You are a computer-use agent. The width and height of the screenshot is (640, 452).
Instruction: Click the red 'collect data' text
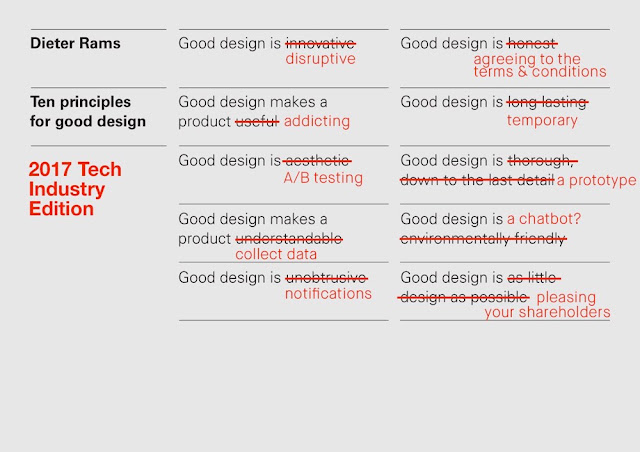(276, 254)
